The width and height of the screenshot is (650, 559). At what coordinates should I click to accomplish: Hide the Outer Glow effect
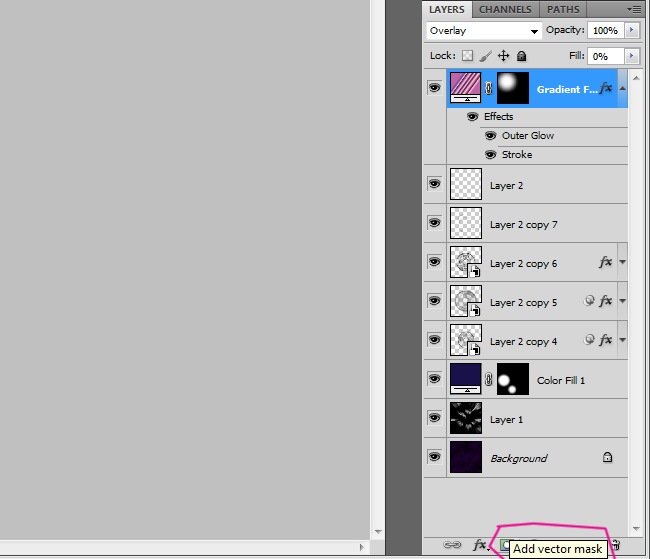pyautogui.click(x=490, y=136)
